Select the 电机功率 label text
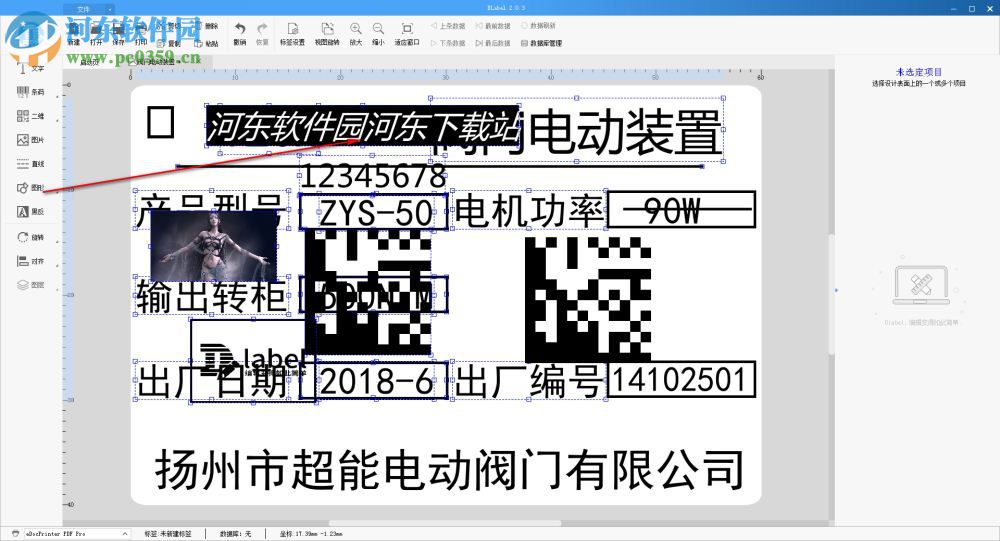 (x=529, y=211)
